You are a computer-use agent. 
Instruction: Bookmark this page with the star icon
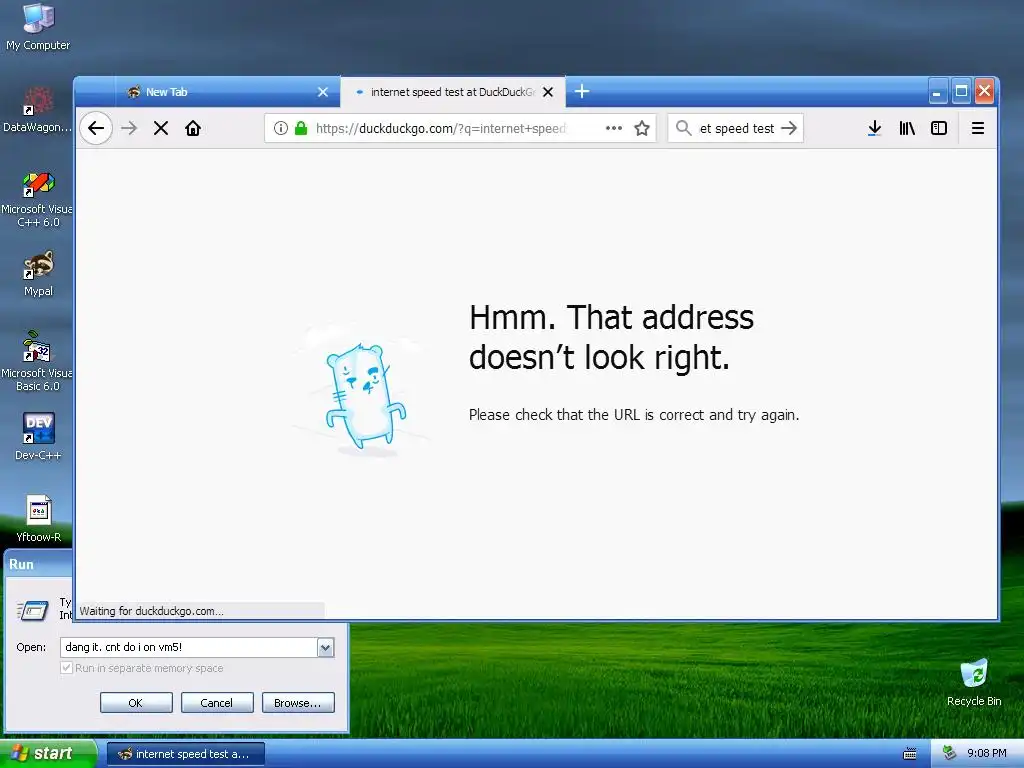point(642,128)
